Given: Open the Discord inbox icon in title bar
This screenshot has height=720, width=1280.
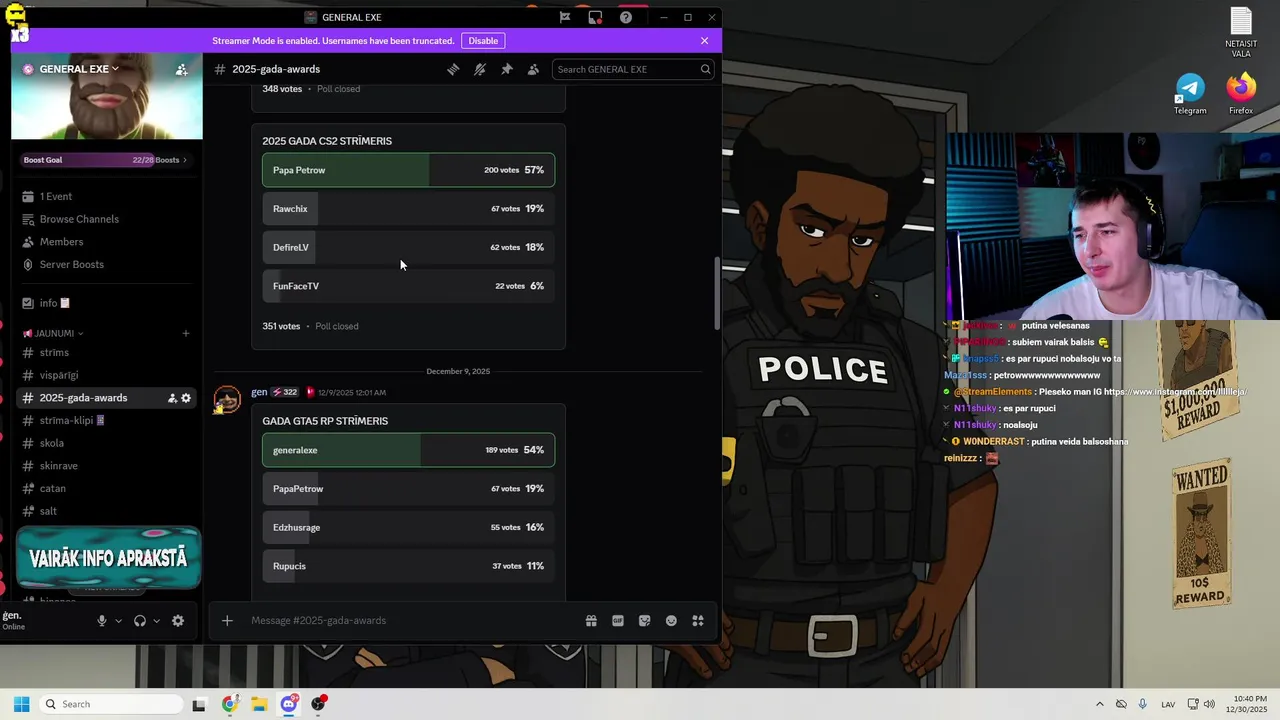Looking at the screenshot, I should coord(595,17).
